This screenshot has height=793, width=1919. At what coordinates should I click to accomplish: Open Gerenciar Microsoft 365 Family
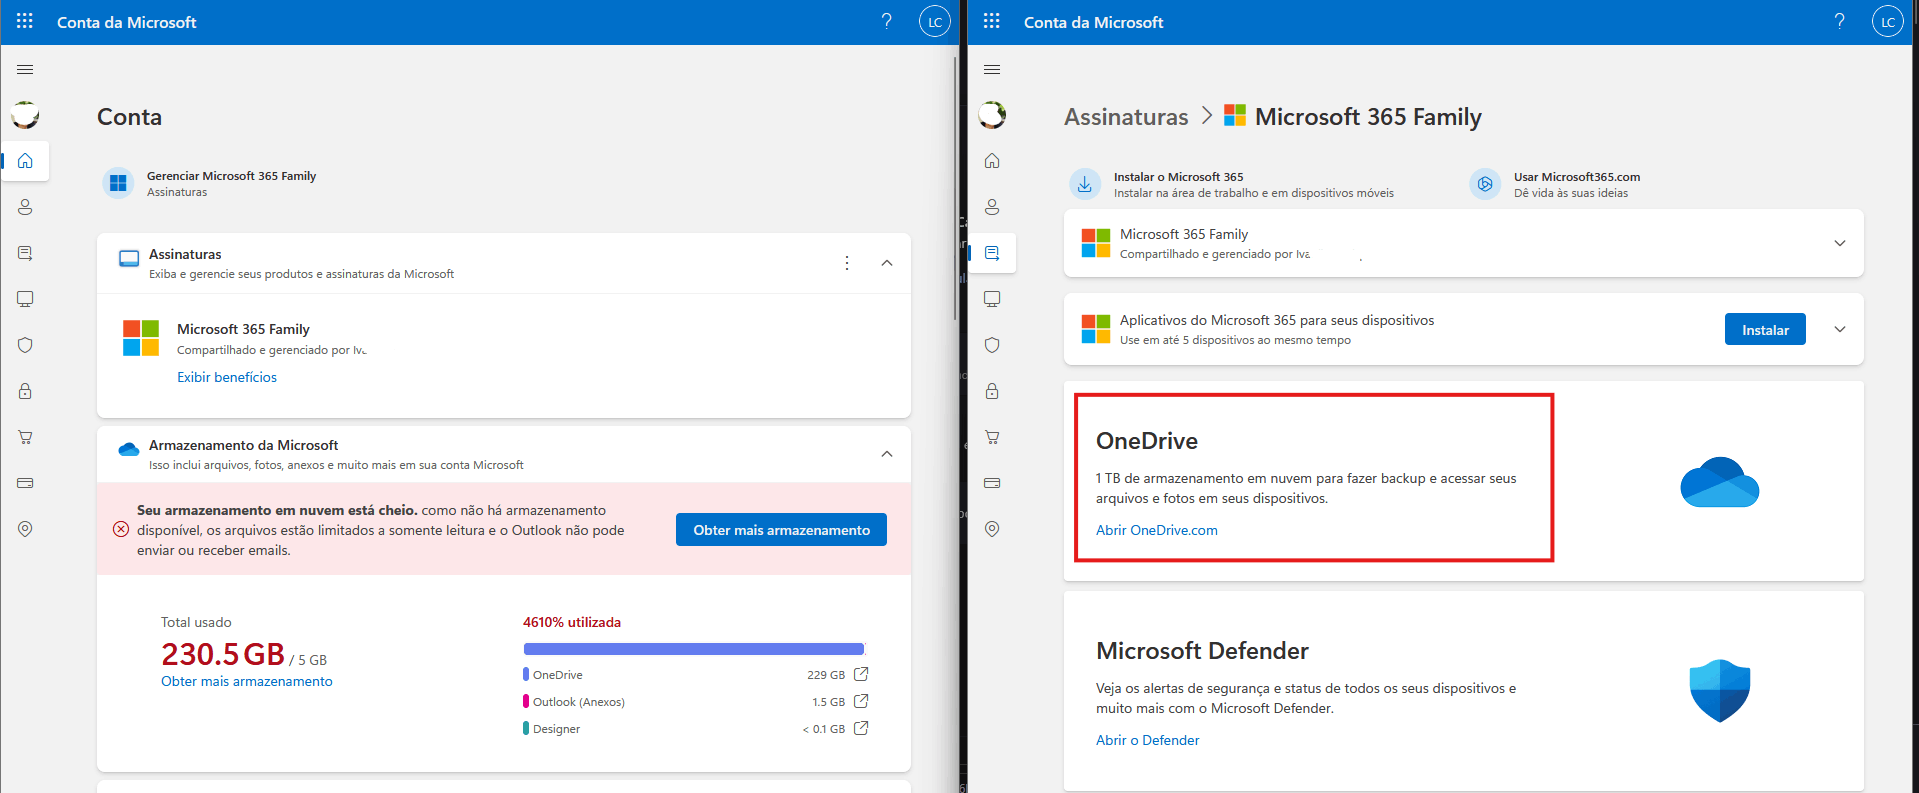click(x=210, y=183)
